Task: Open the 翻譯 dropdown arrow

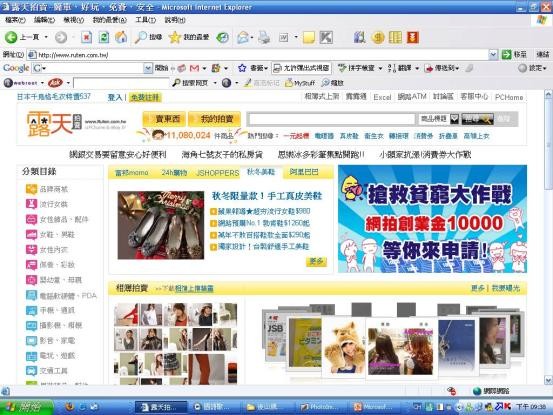Action: coord(417,68)
